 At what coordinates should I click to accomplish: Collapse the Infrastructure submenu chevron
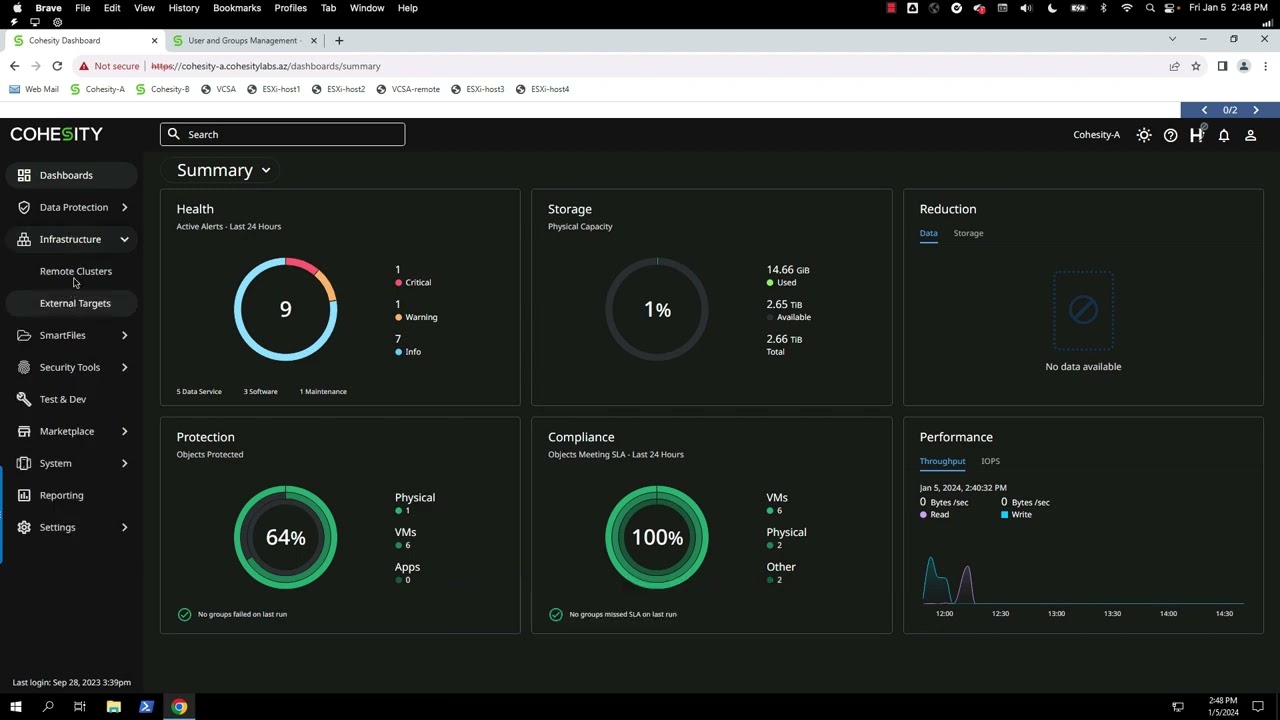coord(124,239)
